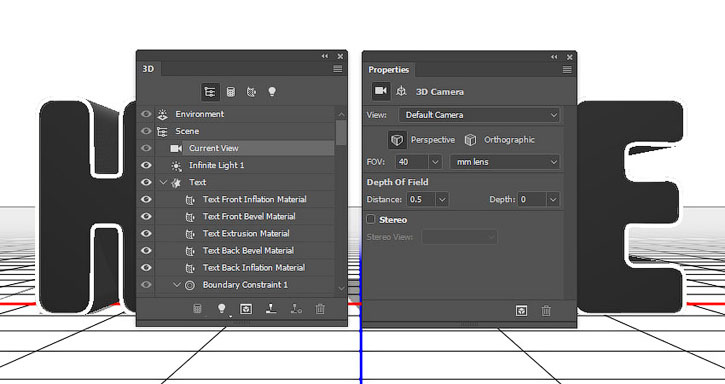
Task: Filter by Whole Scene in 3D panel
Action: pos(210,92)
